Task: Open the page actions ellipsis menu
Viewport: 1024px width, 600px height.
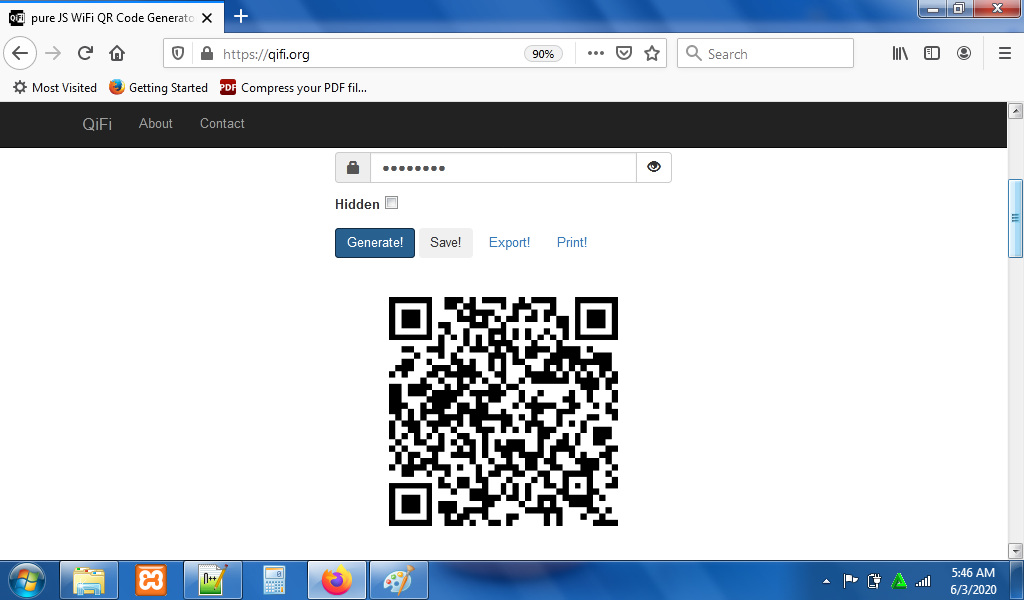Action: click(x=595, y=53)
